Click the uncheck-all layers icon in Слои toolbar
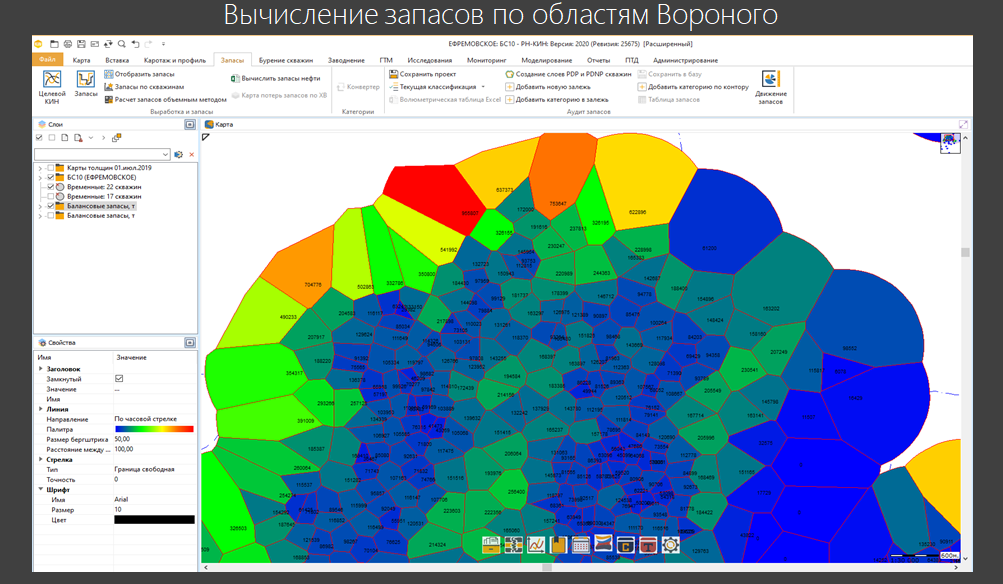 (52, 138)
